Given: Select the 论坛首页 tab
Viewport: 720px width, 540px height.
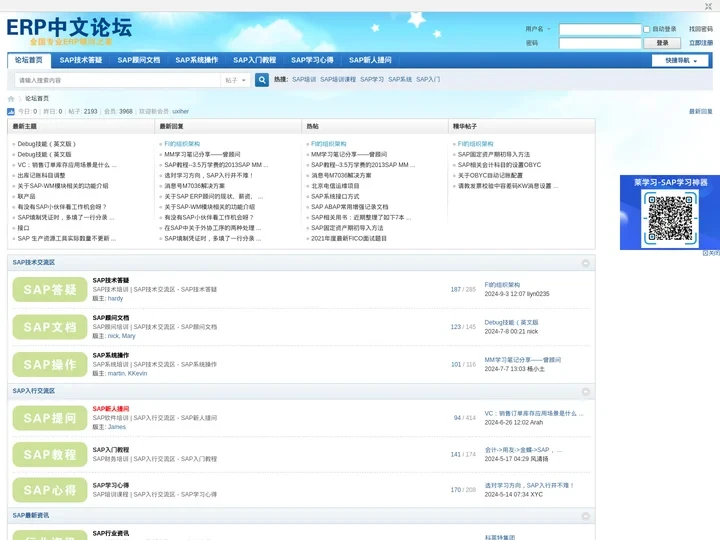Looking at the screenshot, I should (29, 60).
